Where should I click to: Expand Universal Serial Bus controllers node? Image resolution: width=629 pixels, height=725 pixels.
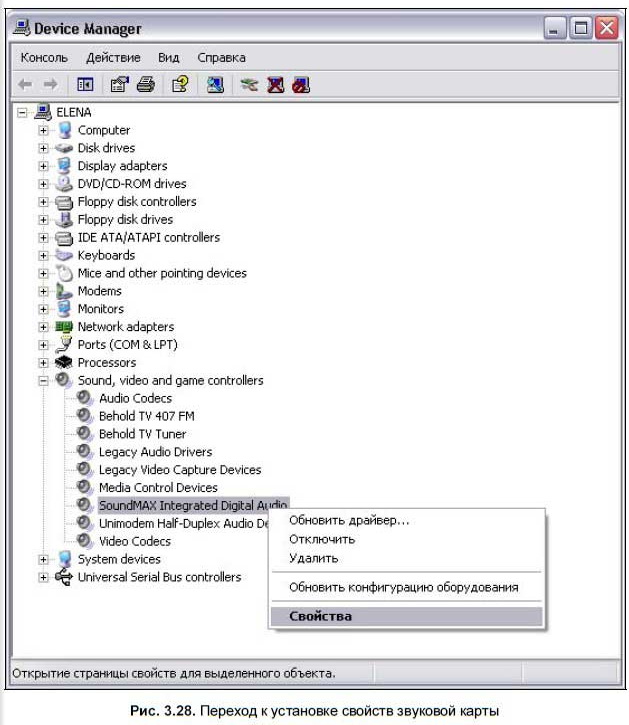43,578
